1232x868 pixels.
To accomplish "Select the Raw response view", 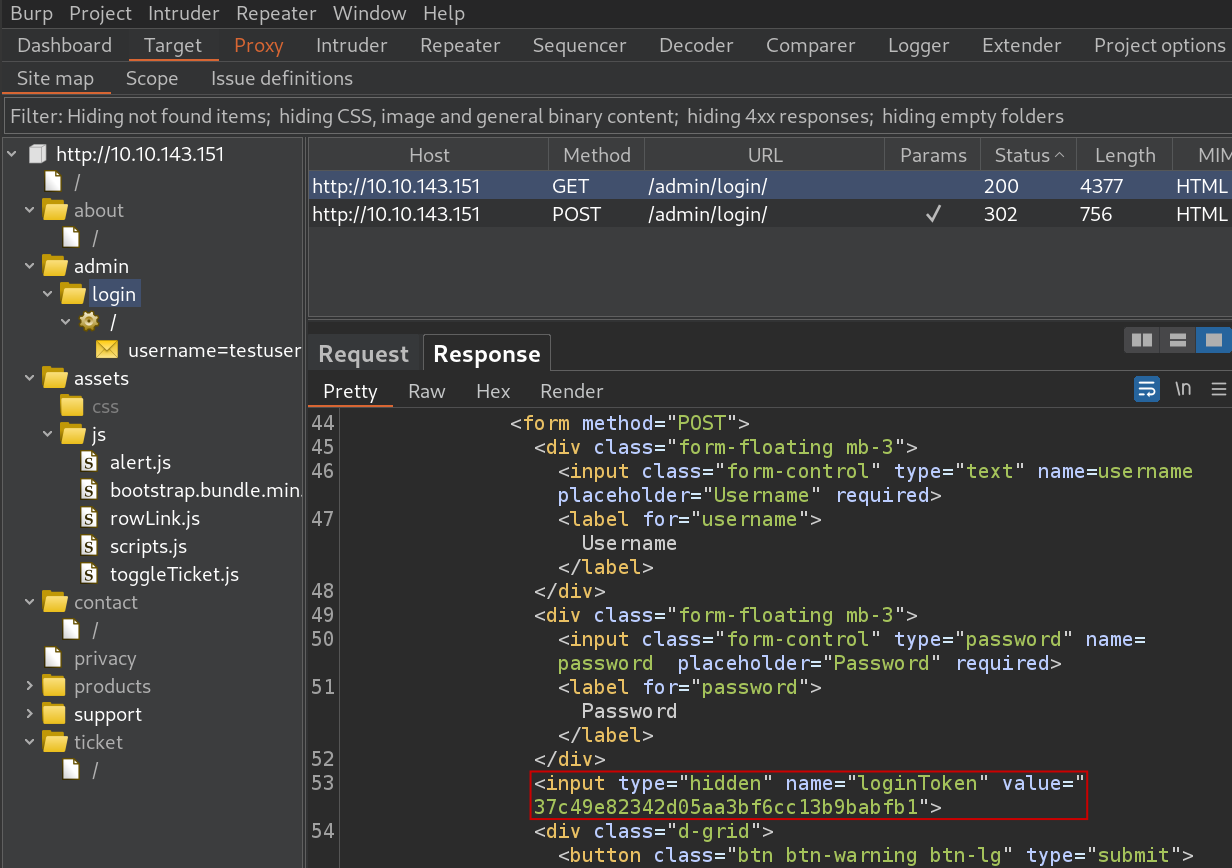I will [426, 391].
